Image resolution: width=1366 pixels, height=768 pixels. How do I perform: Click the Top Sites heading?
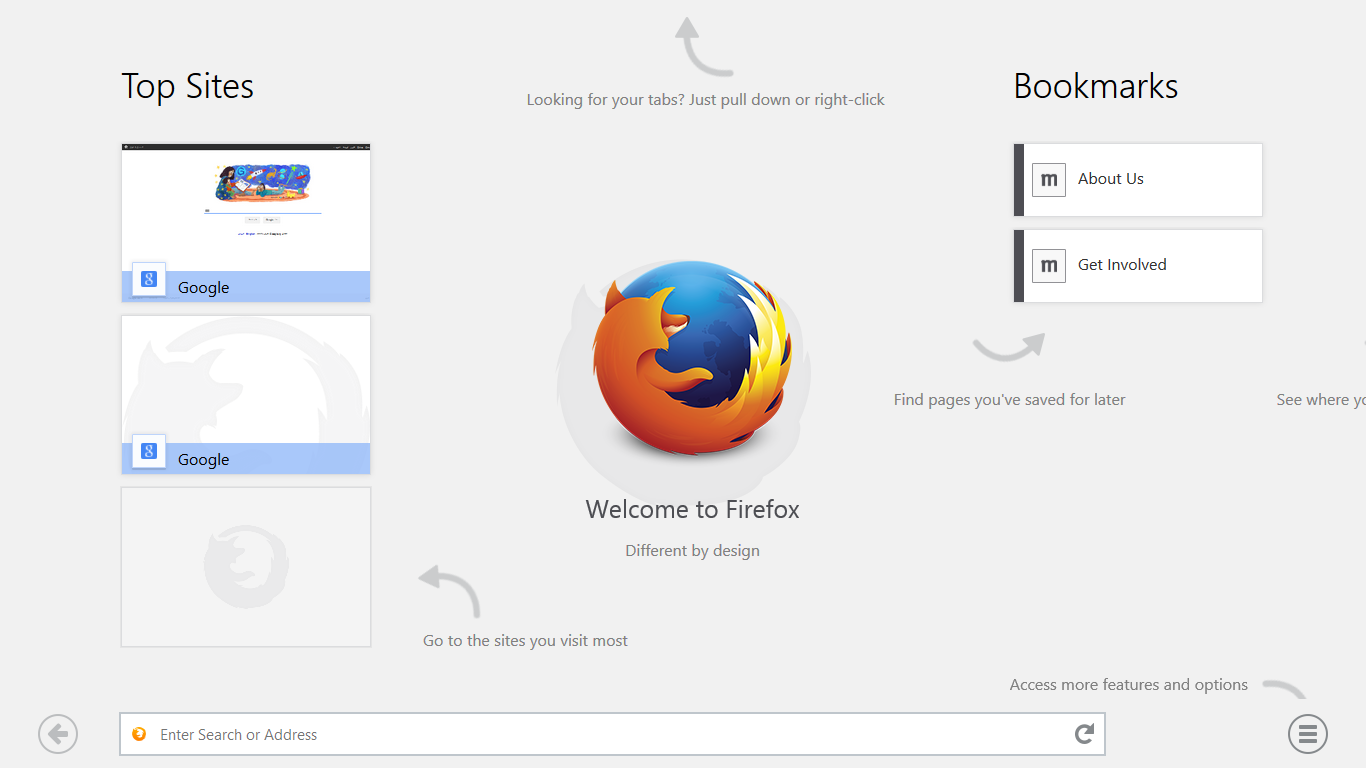(x=188, y=86)
